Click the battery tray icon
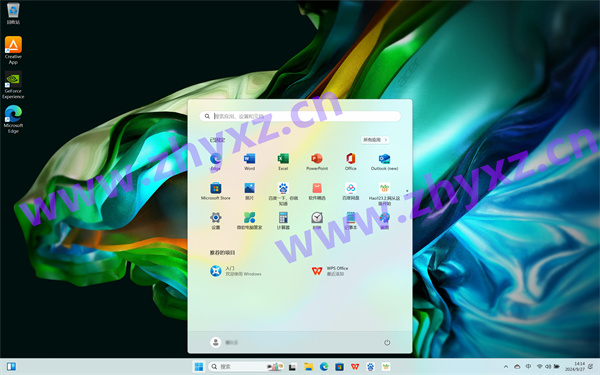The height and width of the screenshot is (375, 600). coord(557,367)
